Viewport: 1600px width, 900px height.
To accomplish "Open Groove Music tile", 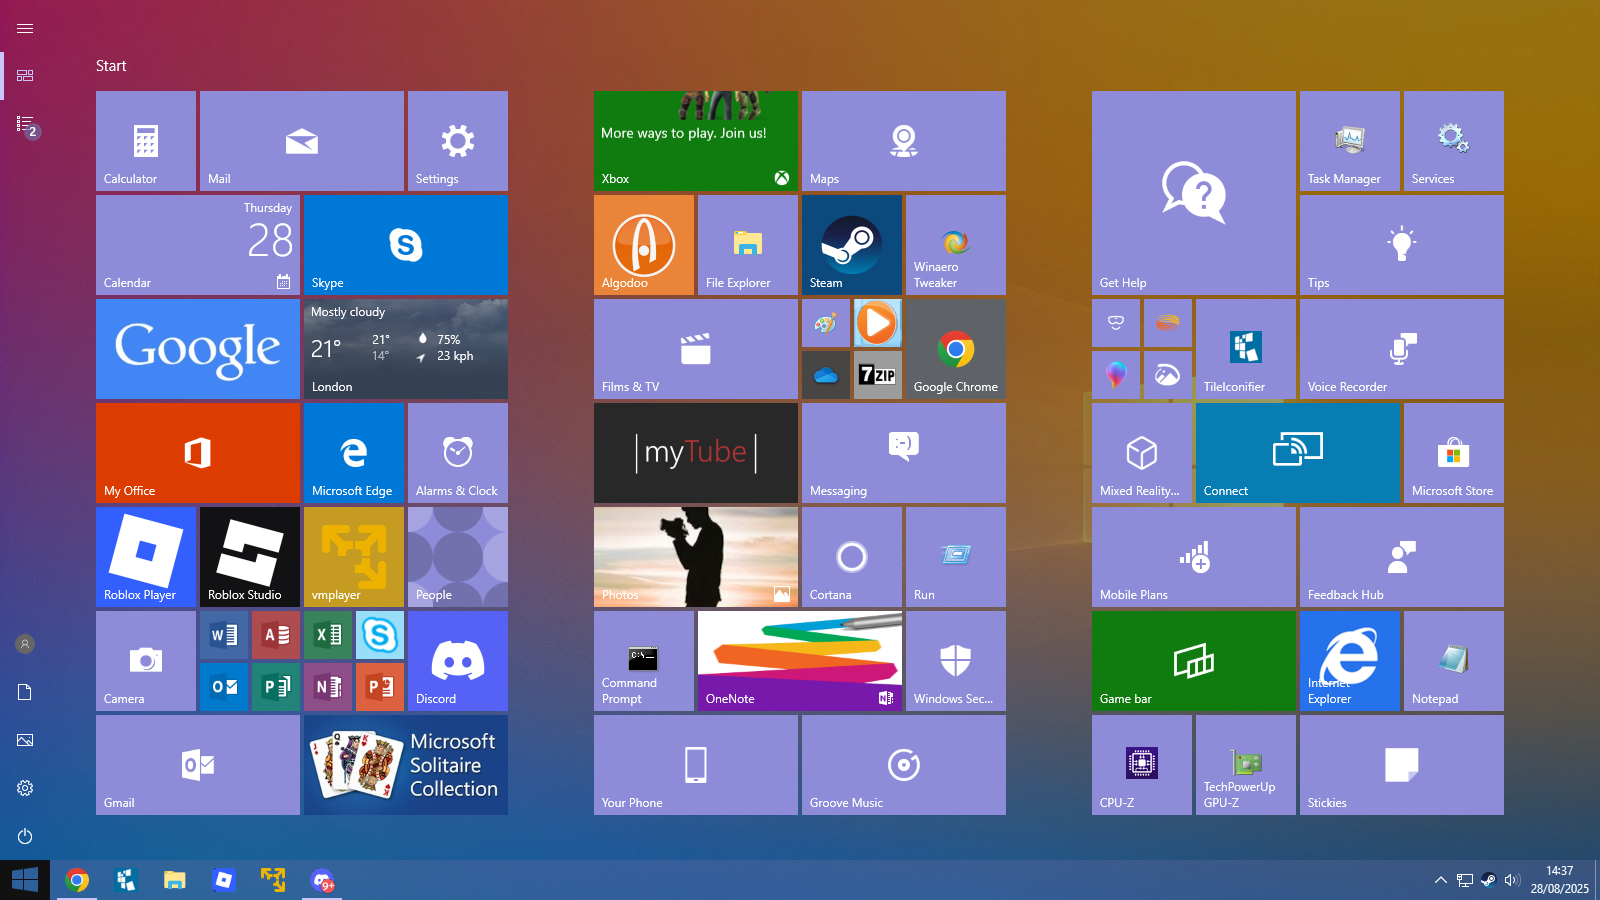I will [904, 765].
